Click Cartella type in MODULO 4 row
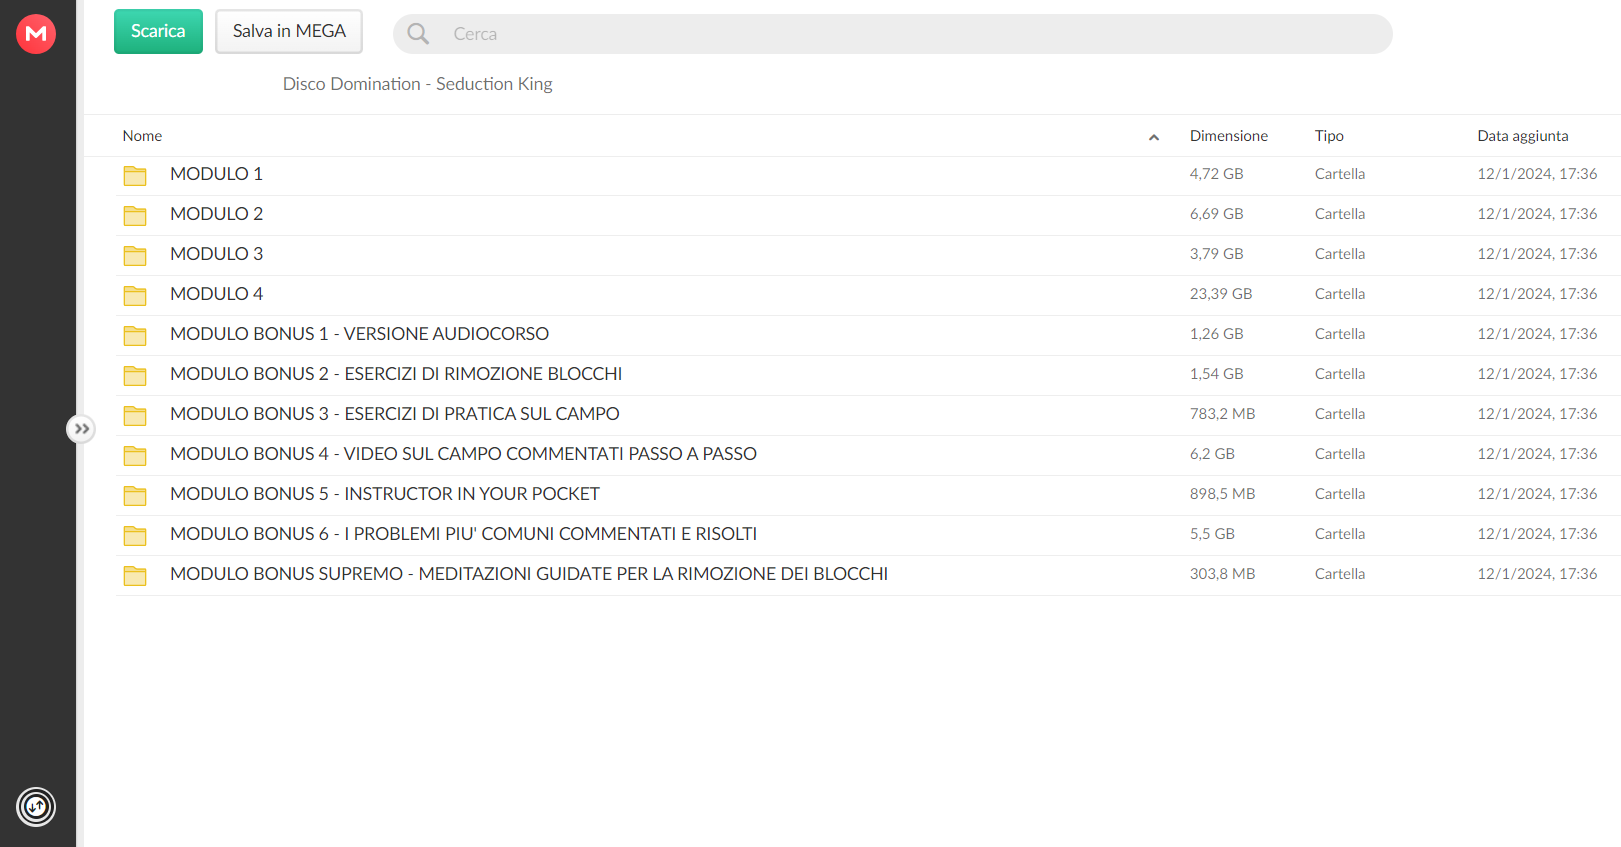The height and width of the screenshot is (847, 1621). point(1340,294)
